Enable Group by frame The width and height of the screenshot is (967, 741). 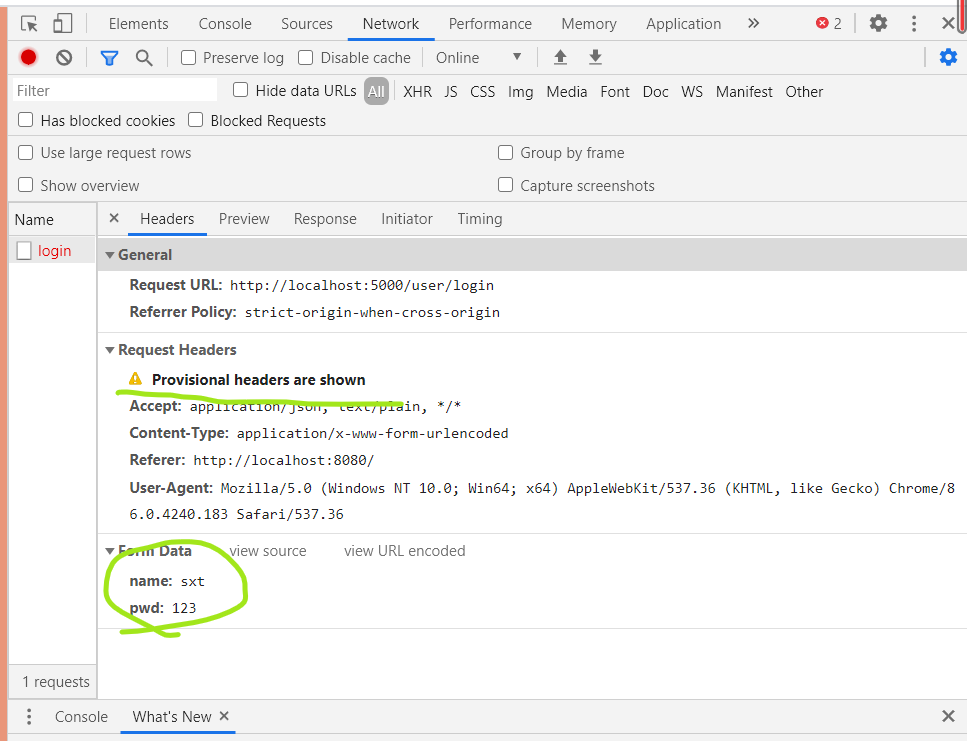[505, 152]
